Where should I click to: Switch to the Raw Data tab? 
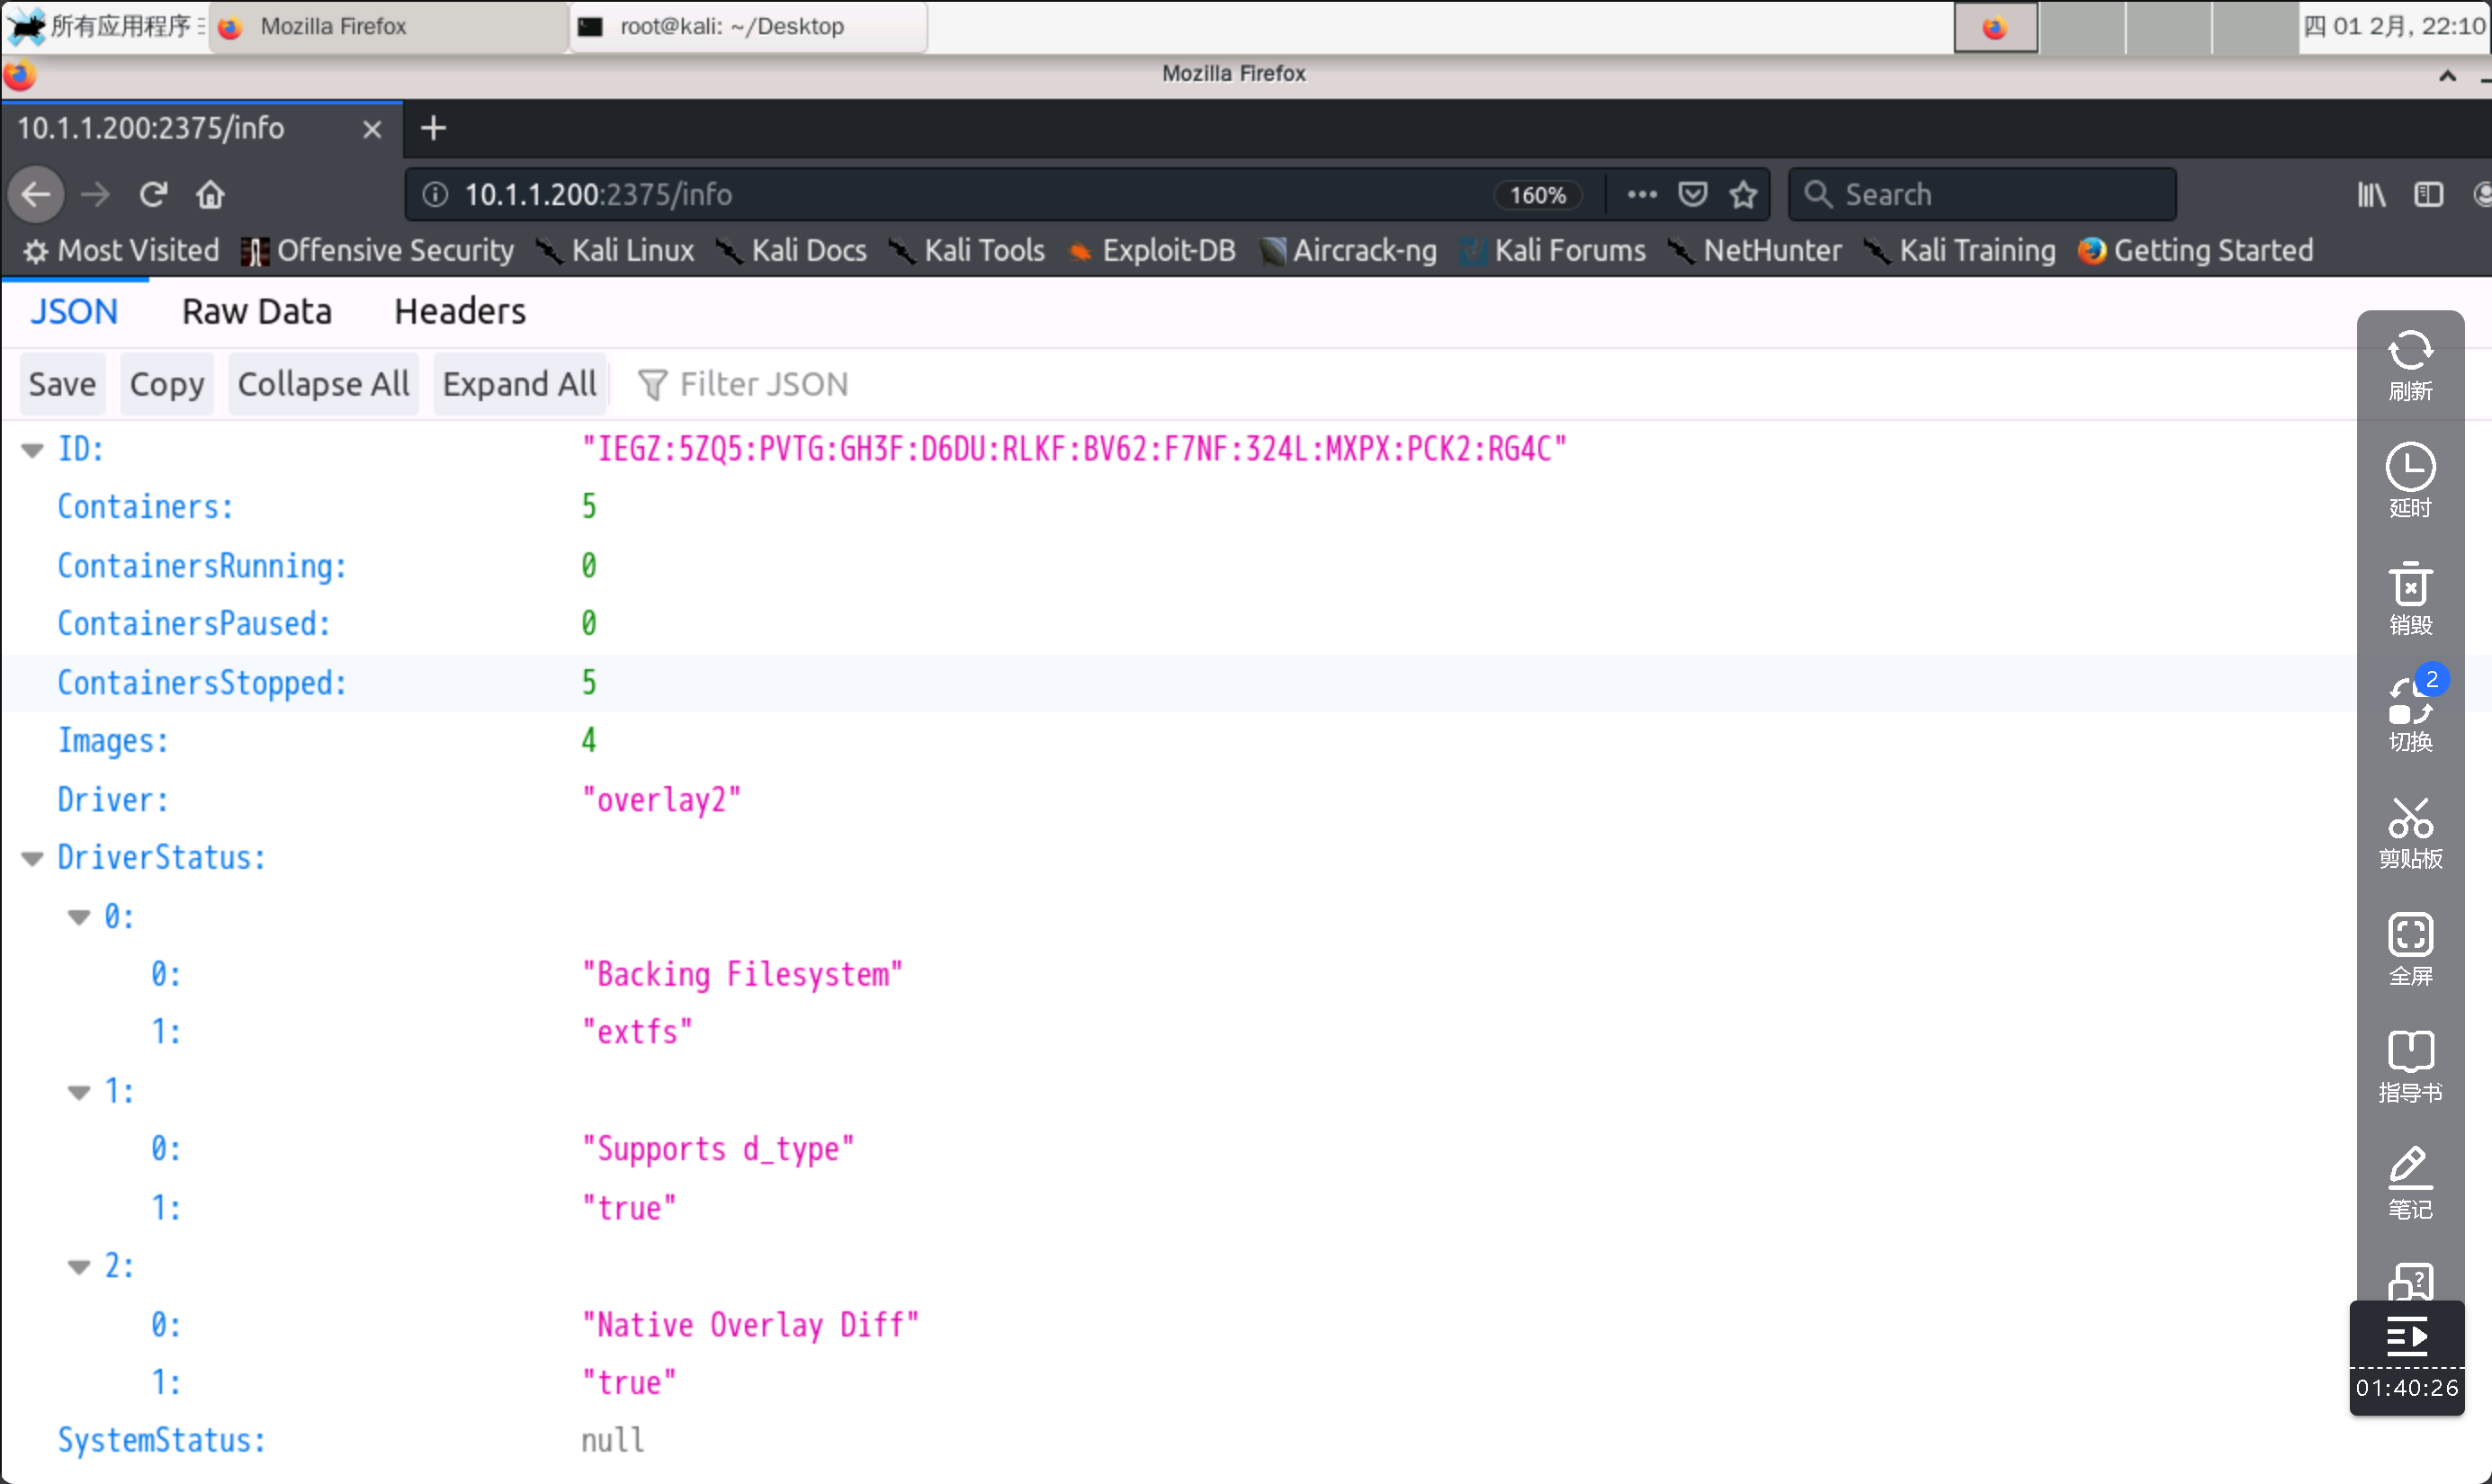(x=256, y=312)
